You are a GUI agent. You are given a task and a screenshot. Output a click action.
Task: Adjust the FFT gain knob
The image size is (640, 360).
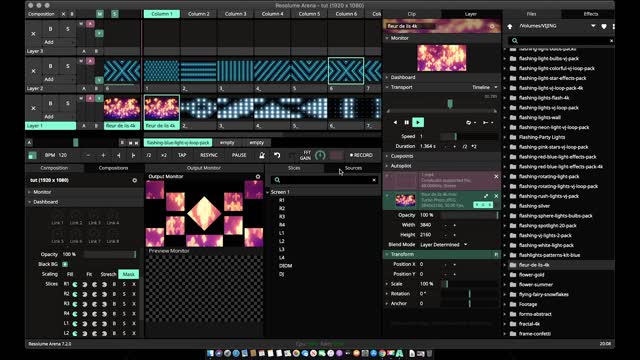click(320, 155)
